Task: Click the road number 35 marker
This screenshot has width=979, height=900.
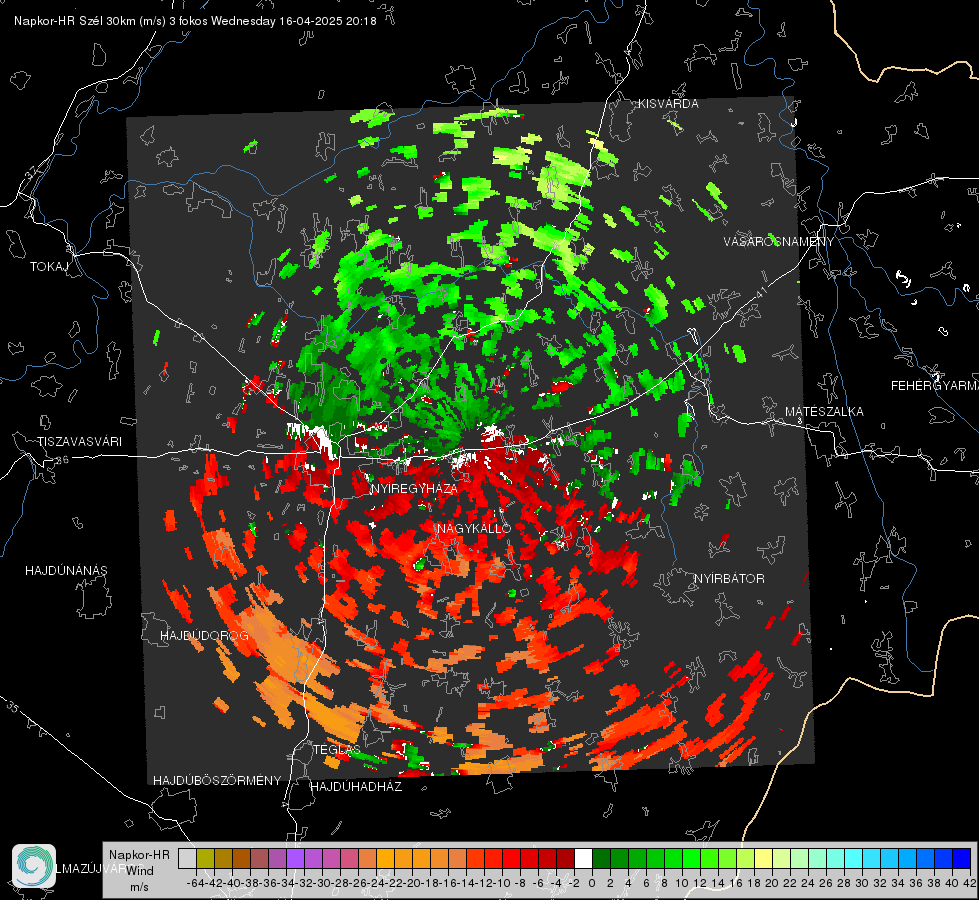Action: point(12,707)
